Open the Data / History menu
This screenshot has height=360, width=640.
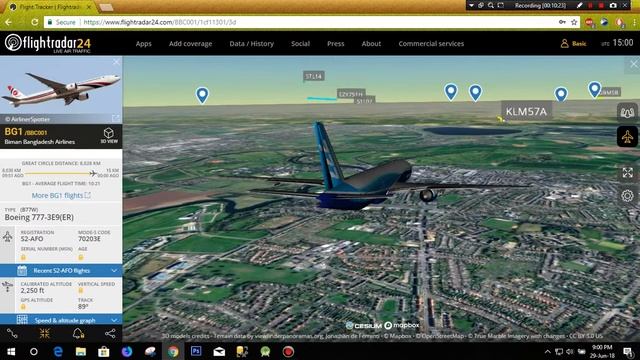(x=251, y=44)
